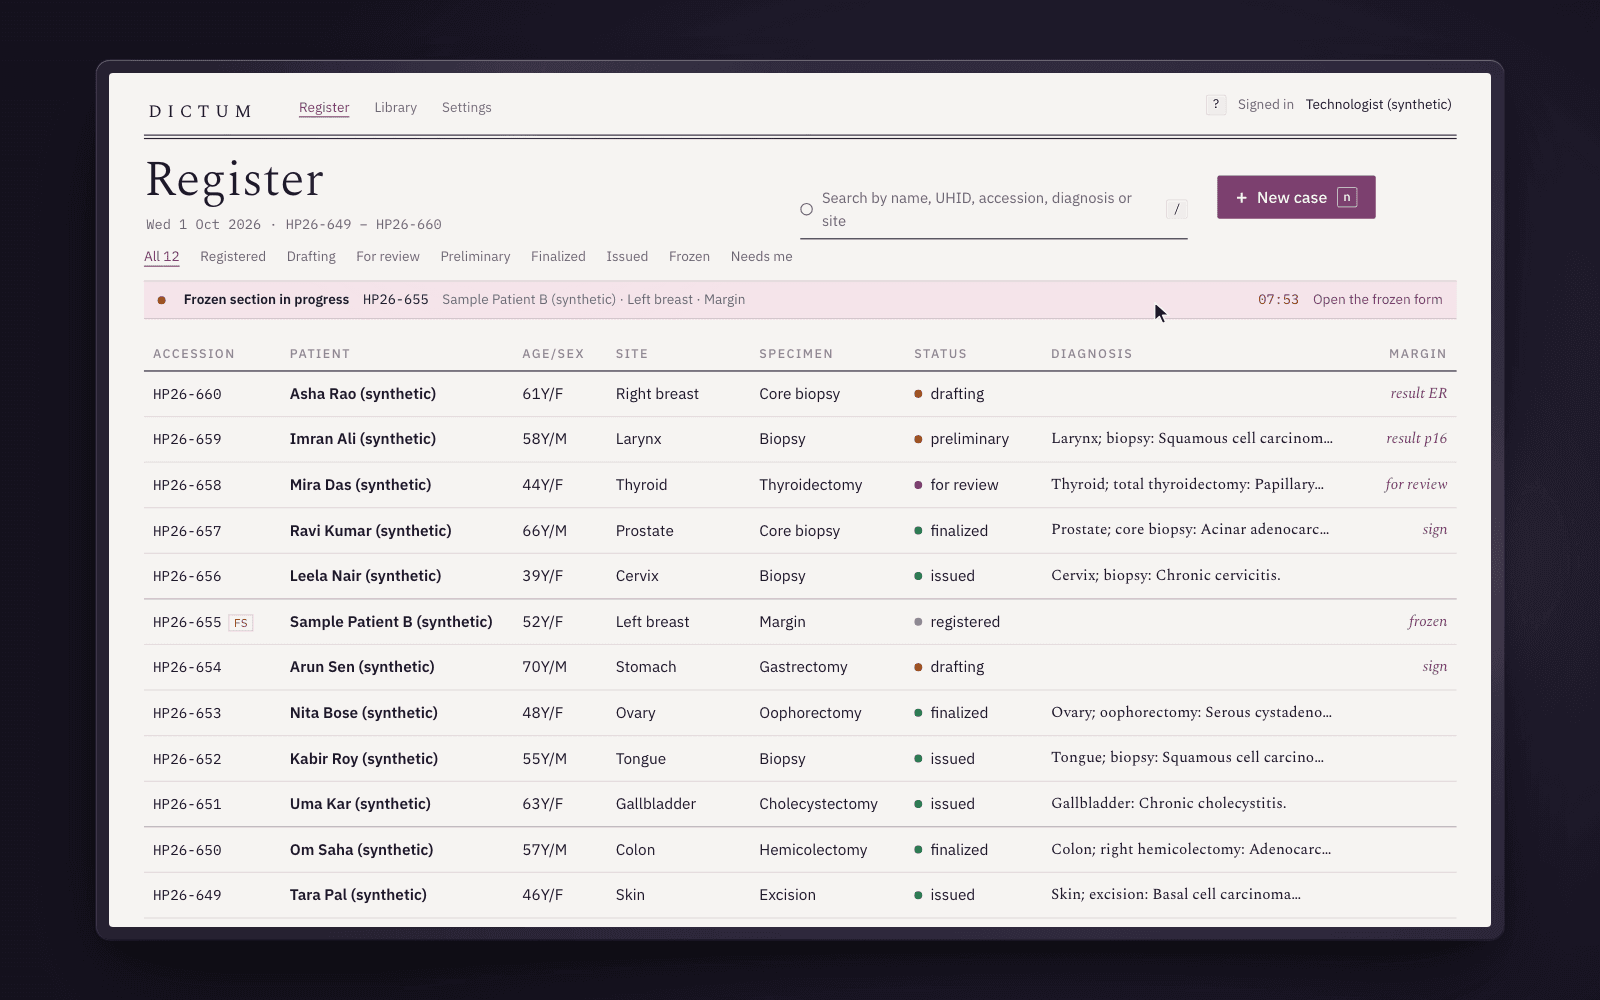Click sign link for Ravi Kumar
1600x1000 pixels.
(x=1435, y=530)
